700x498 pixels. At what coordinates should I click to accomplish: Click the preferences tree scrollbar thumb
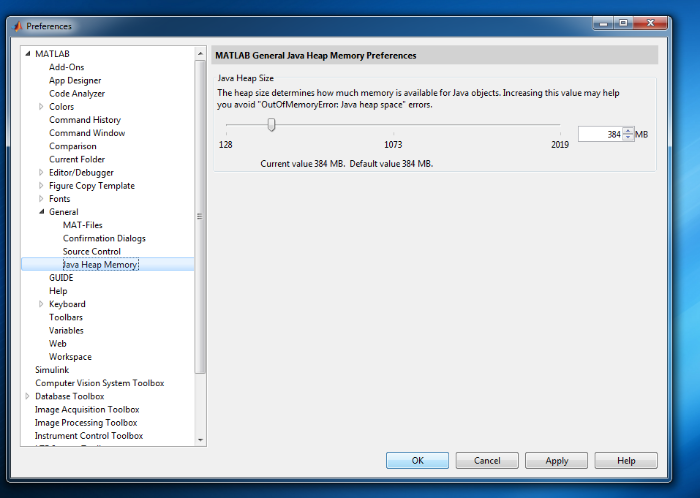point(200,216)
